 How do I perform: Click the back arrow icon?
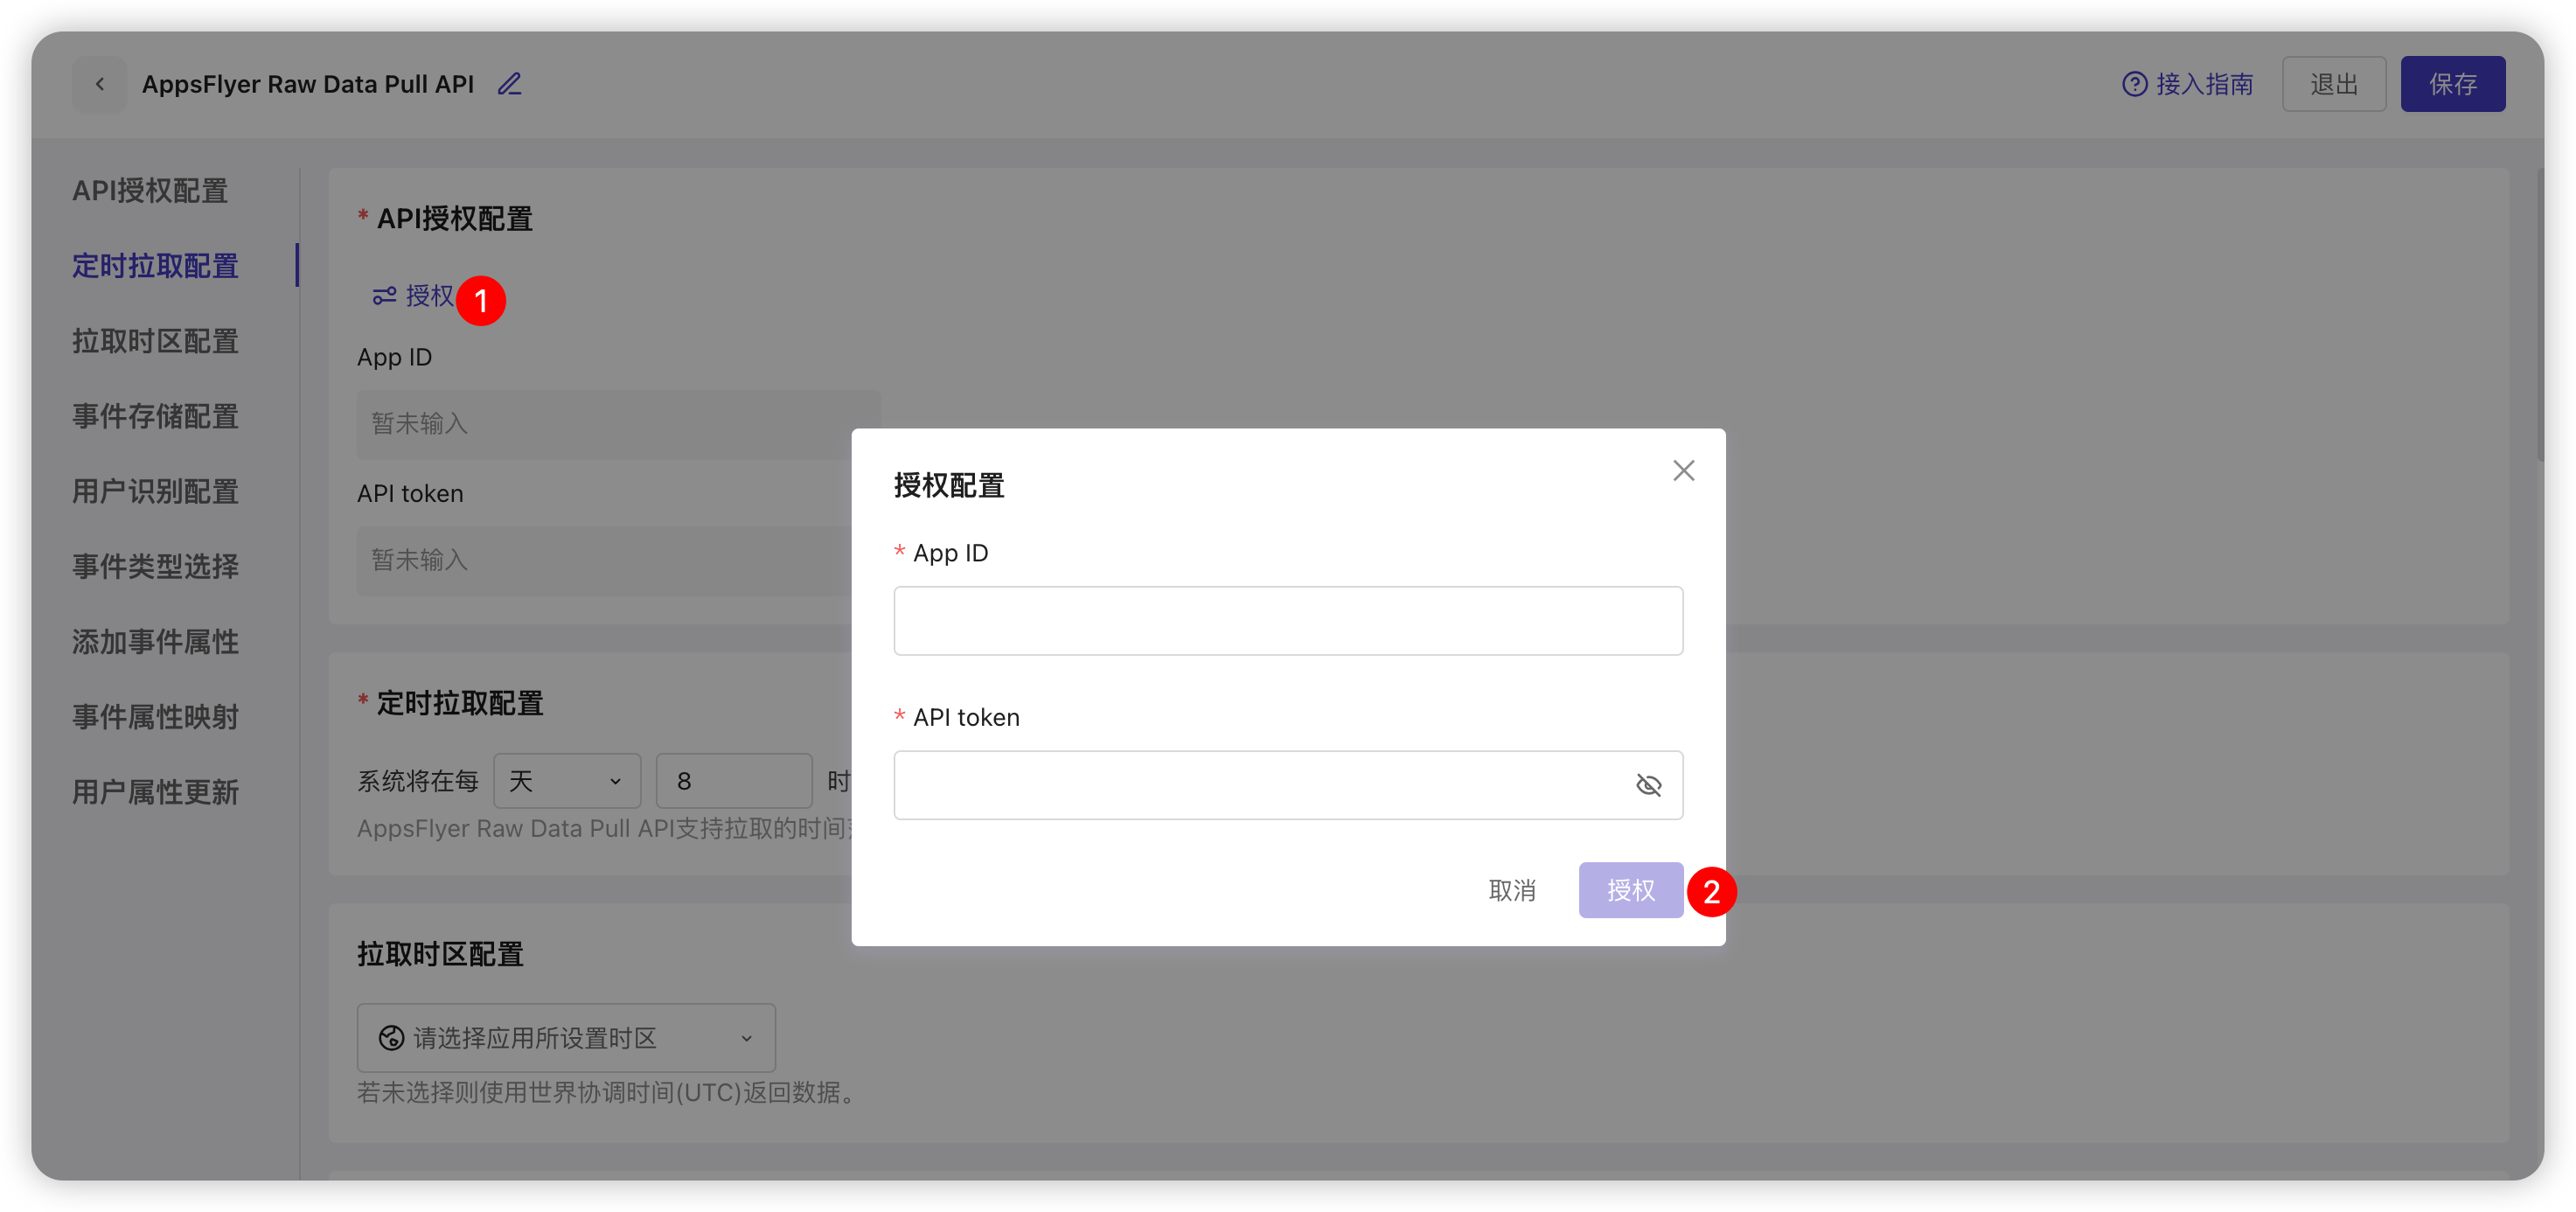(x=99, y=84)
